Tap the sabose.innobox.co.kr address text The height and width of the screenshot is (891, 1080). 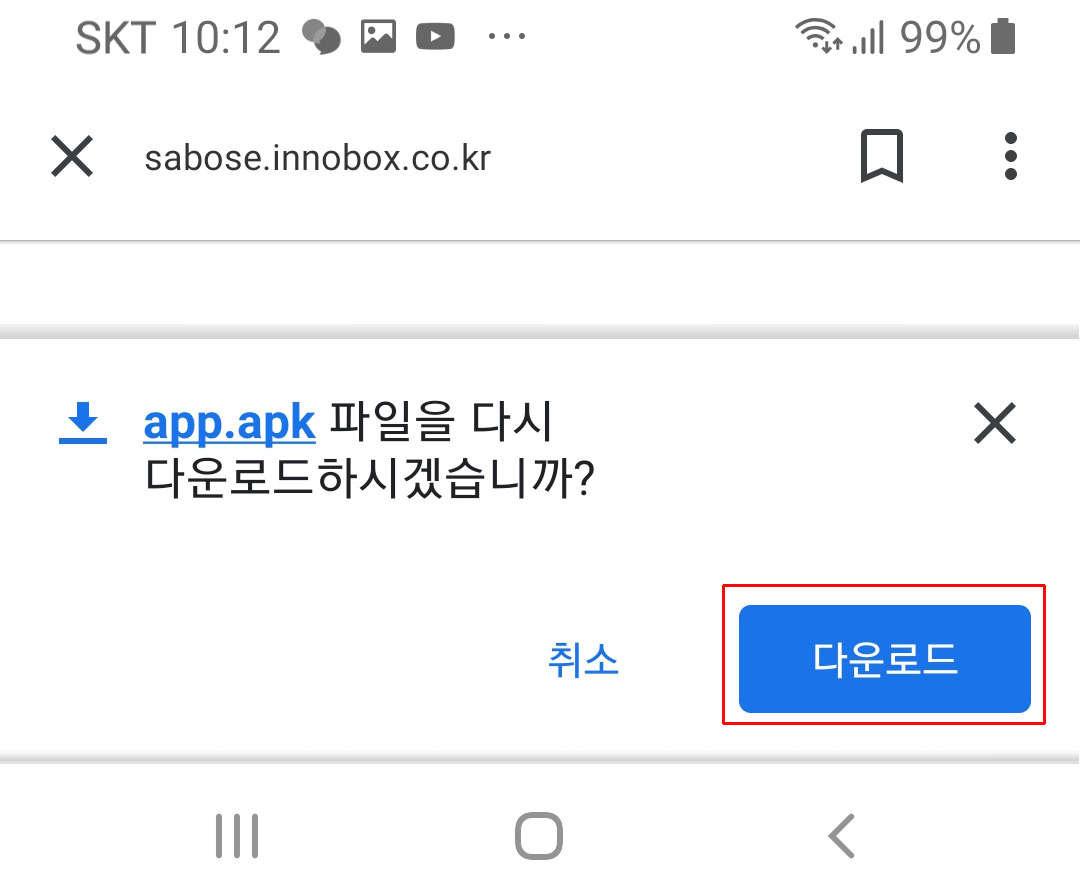(318, 158)
